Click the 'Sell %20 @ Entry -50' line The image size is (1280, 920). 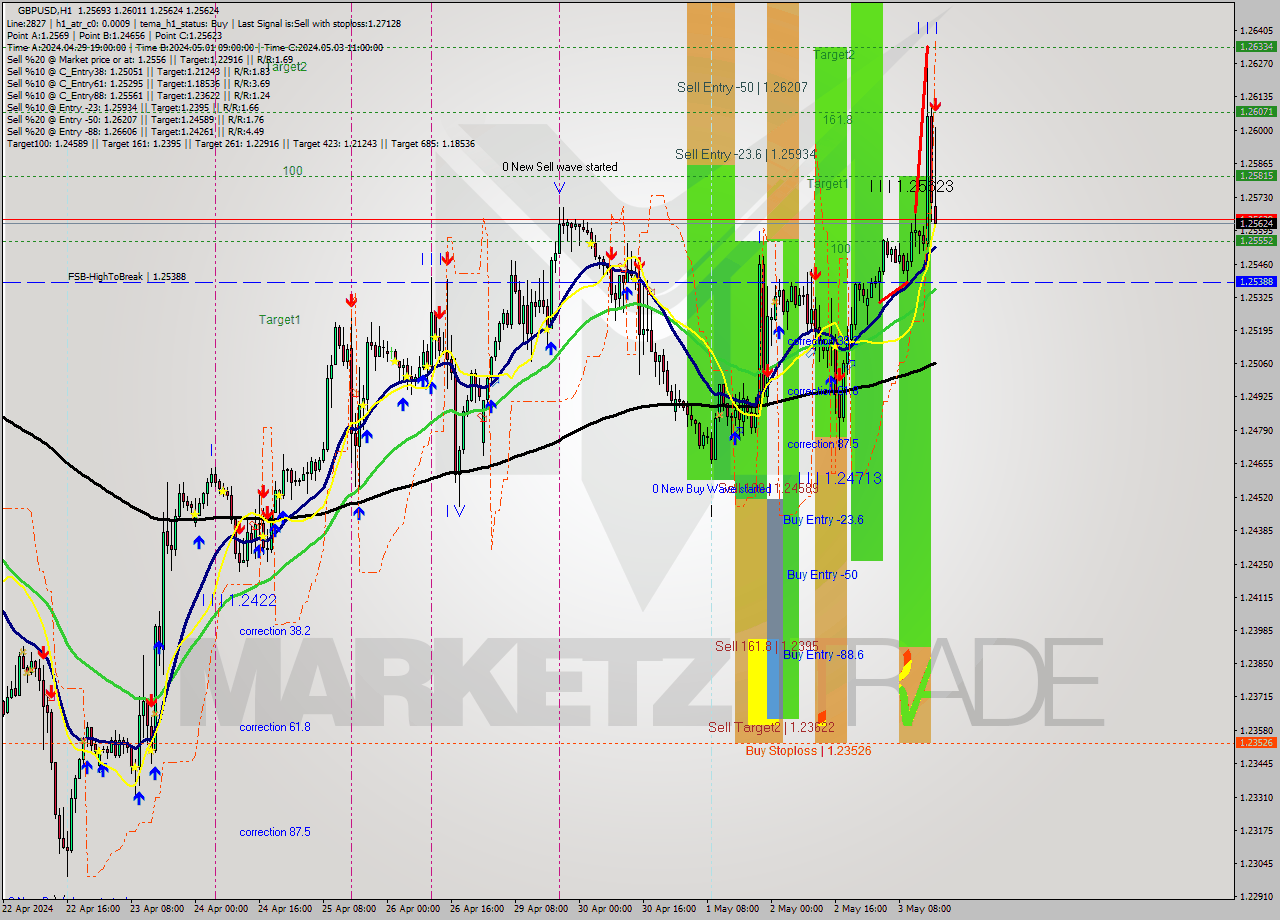tap(135, 119)
